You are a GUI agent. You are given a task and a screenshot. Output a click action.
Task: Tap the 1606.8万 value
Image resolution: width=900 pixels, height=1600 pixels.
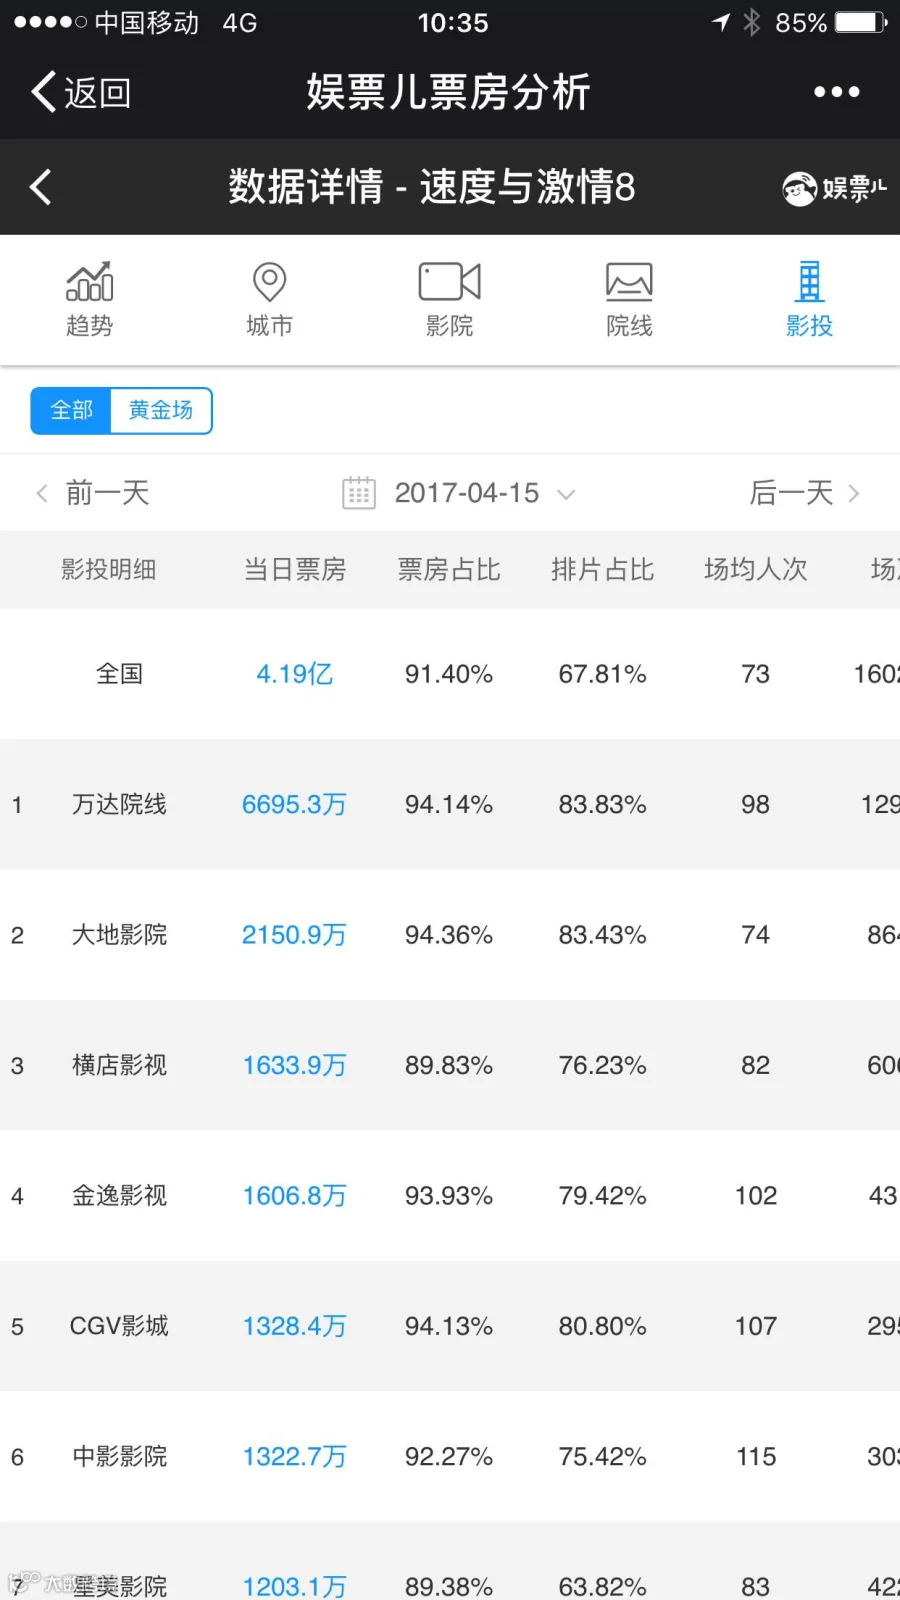point(294,1196)
